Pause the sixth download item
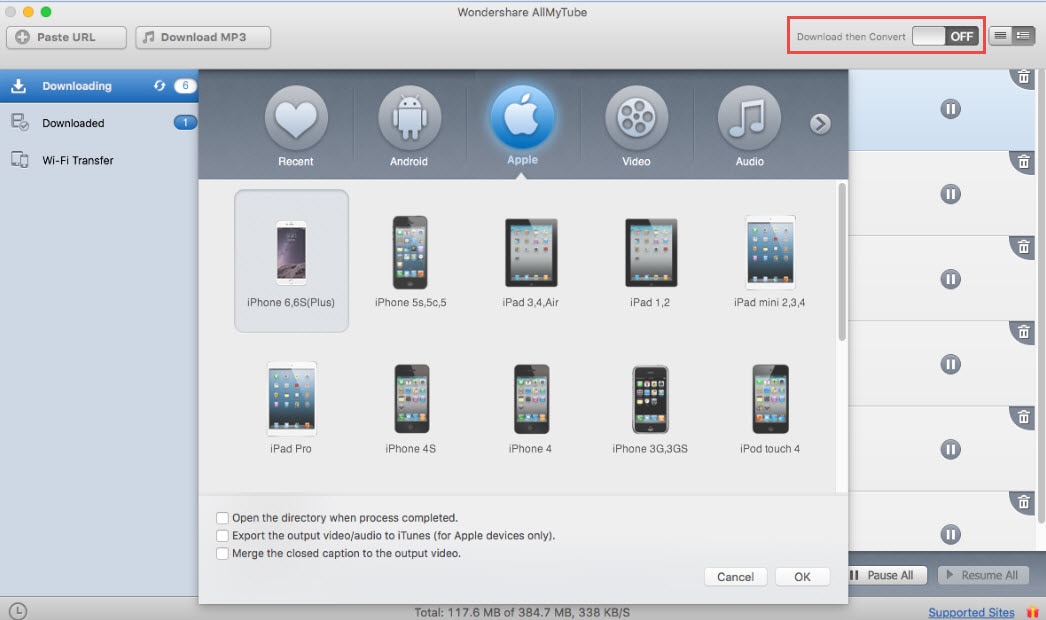1046x620 pixels. [951, 535]
